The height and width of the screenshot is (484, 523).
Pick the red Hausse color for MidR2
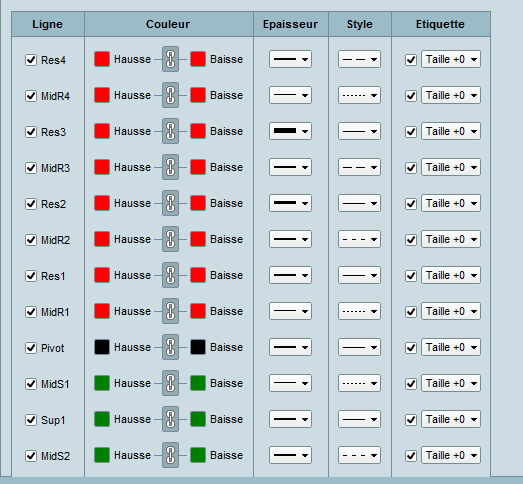[x=102, y=239]
